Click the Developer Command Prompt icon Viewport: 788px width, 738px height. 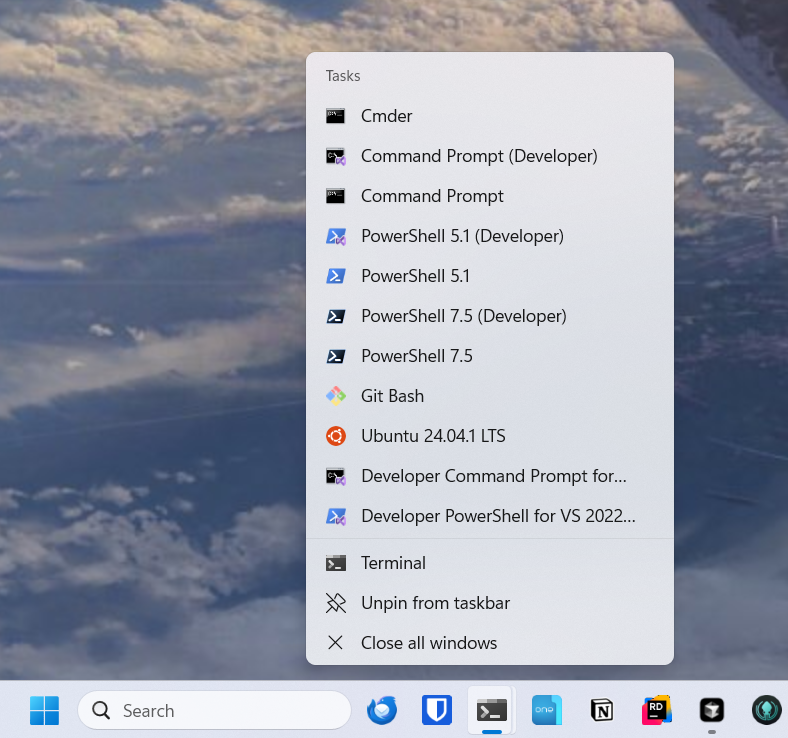coord(336,476)
